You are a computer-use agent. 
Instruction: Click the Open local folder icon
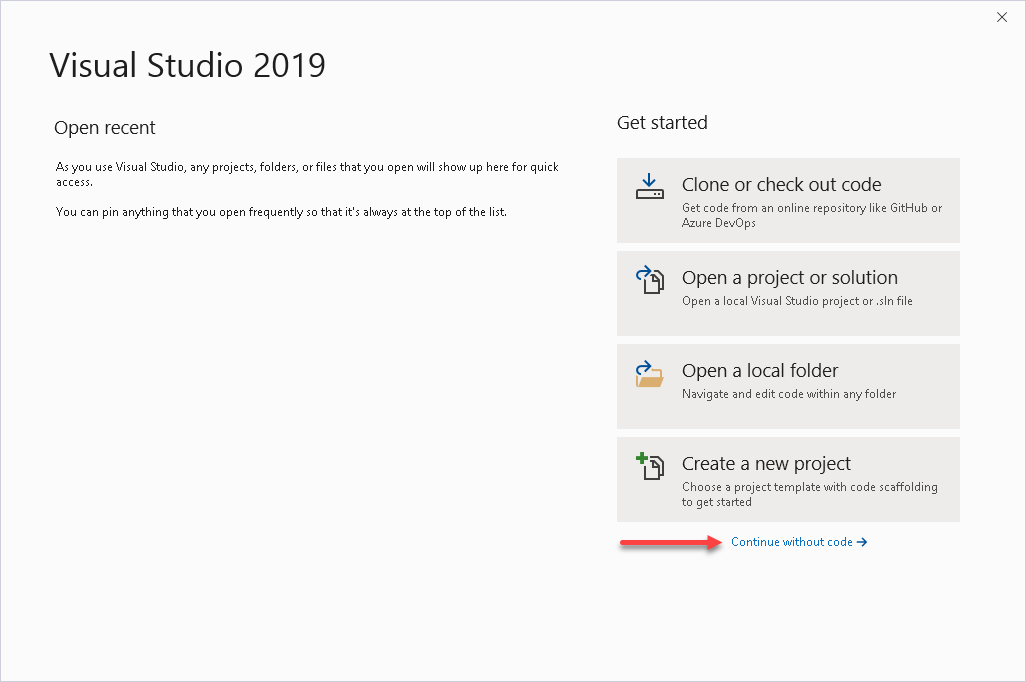[650, 374]
